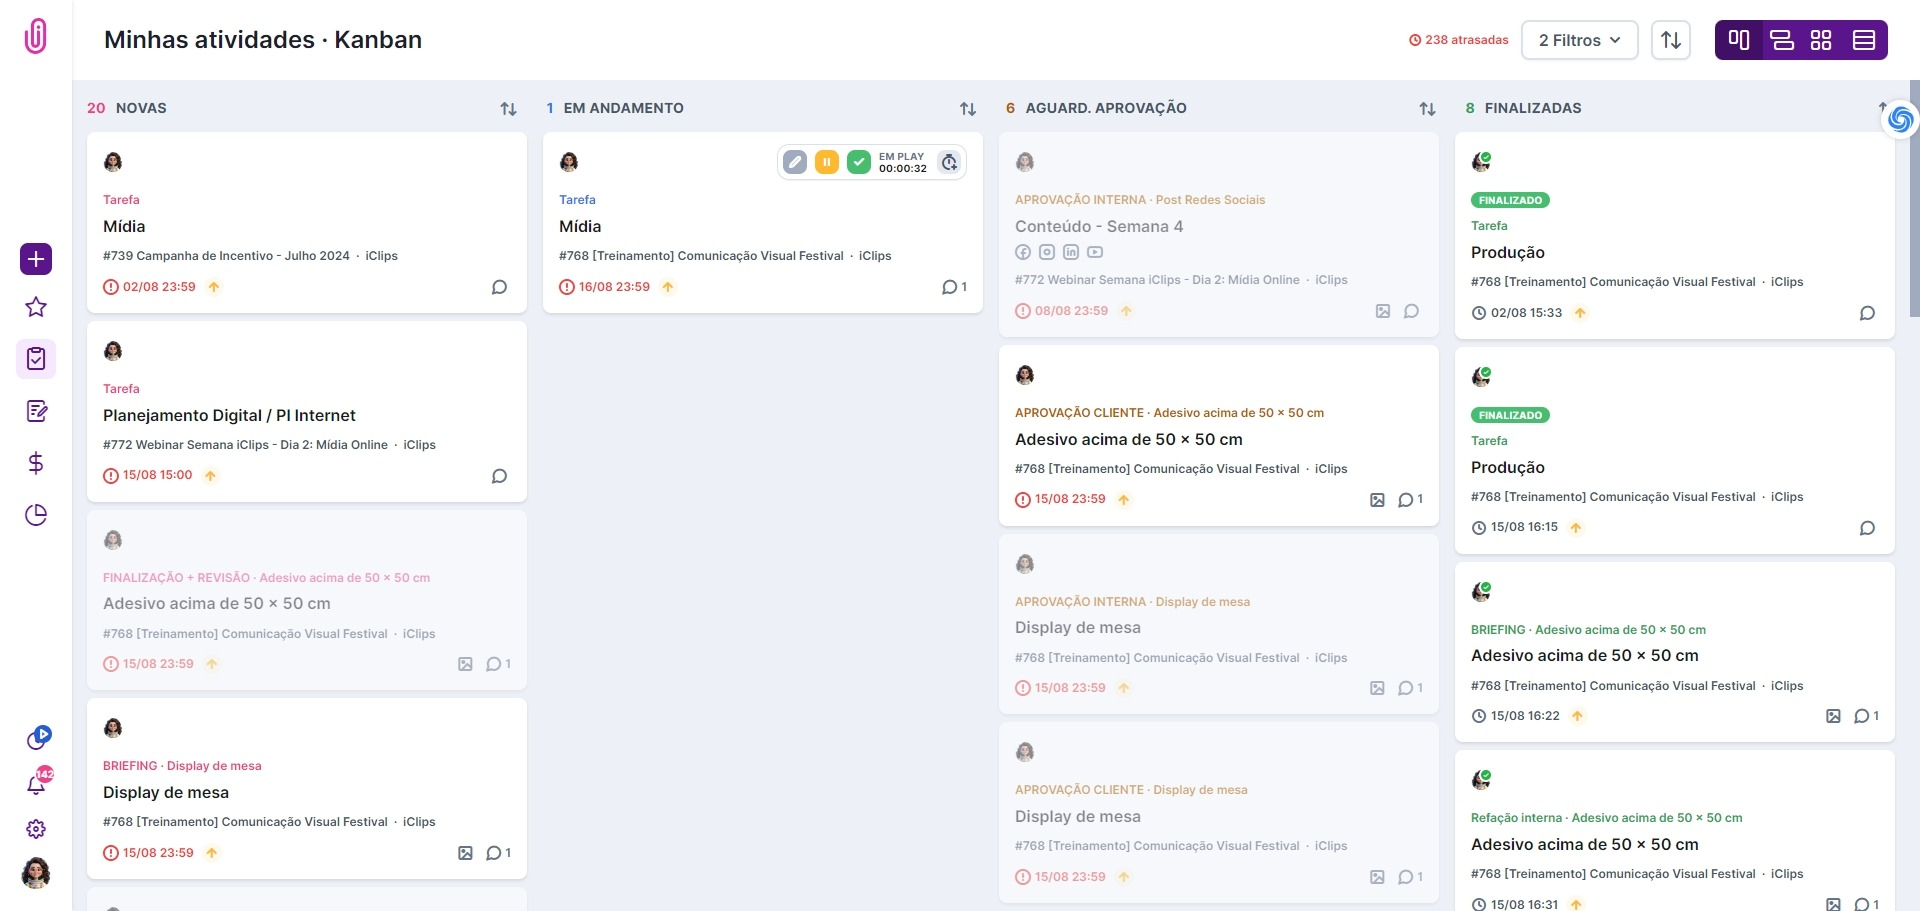
Task: Sort the EM ANDAMENTO column
Action: pyautogui.click(x=968, y=109)
